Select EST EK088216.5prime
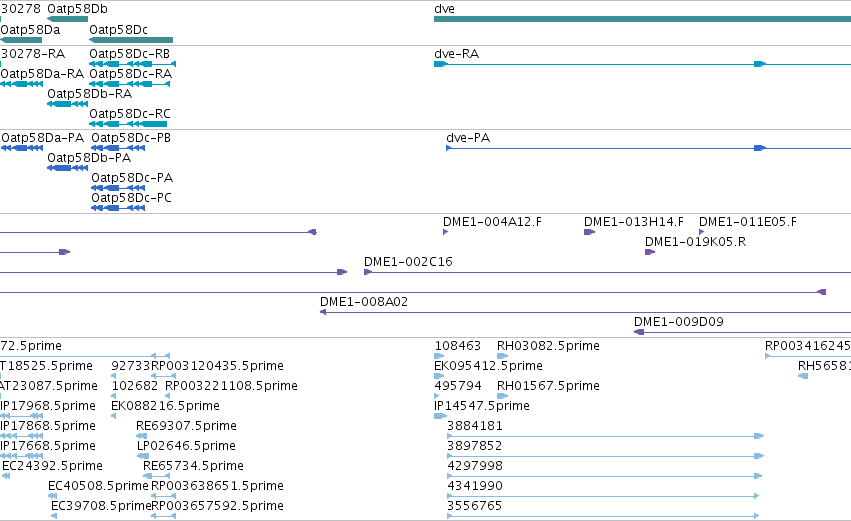This screenshot has height=521, width=851. tap(165, 406)
